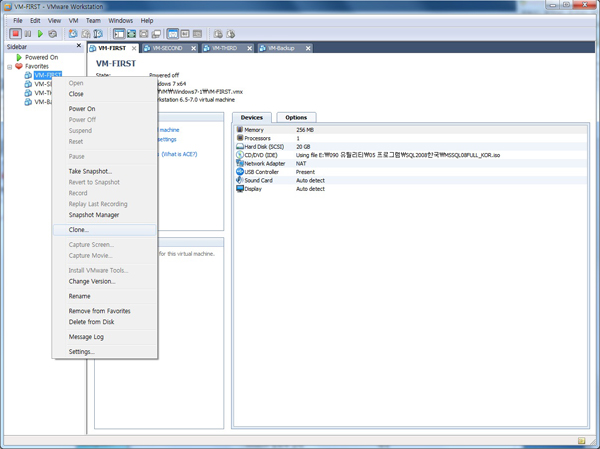Image resolution: width=600 pixels, height=449 pixels.
Task: Click the Capture Movie toolbar icon
Action: [x=231, y=34]
